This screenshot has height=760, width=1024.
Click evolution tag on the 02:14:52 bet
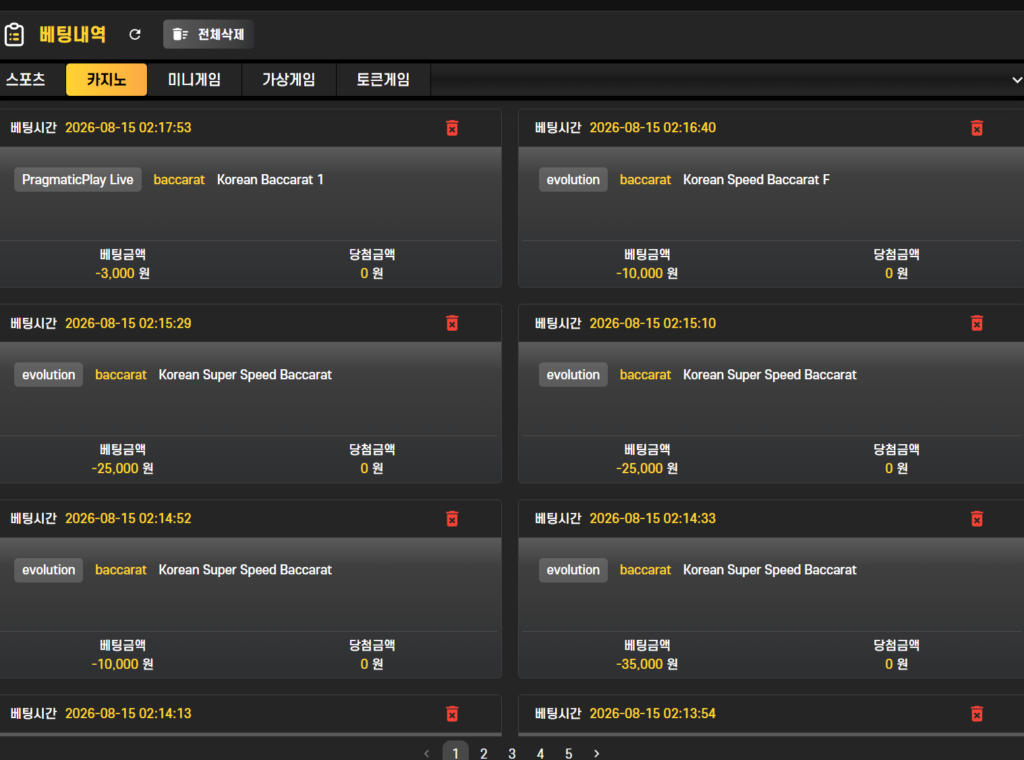[48, 570]
